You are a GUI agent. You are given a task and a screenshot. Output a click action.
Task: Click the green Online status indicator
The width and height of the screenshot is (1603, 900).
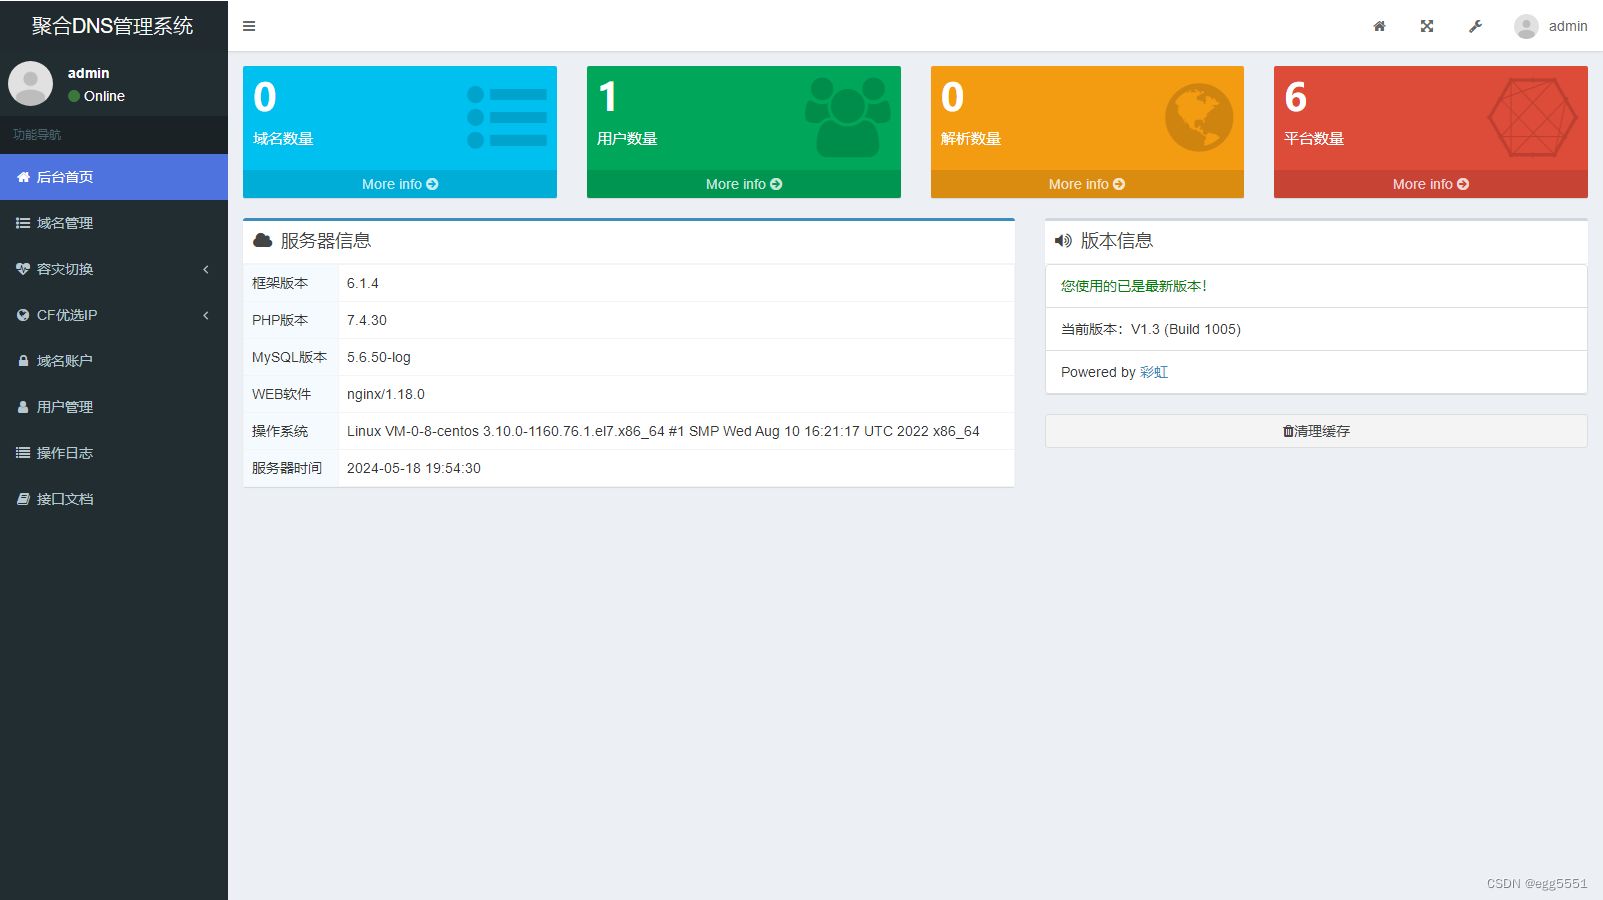coord(73,96)
